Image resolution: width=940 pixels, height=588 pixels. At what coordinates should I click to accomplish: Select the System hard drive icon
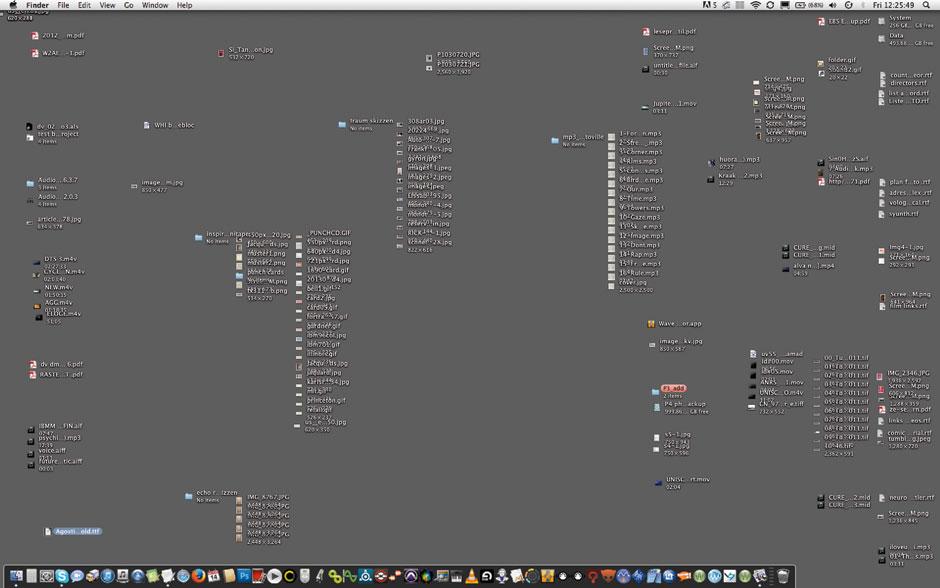[x=877, y=20]
